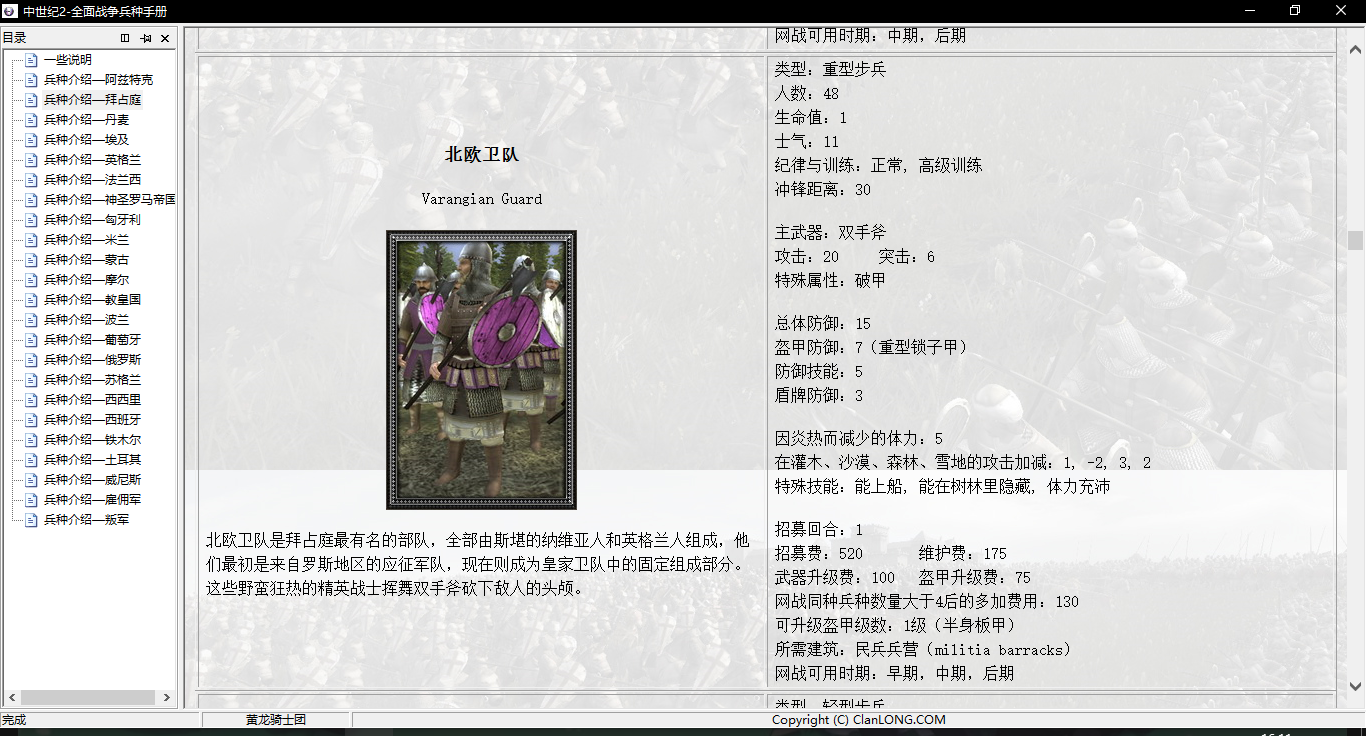Open the 一些说明 entry
The image size is (1366, 736).
click(68, 60)
